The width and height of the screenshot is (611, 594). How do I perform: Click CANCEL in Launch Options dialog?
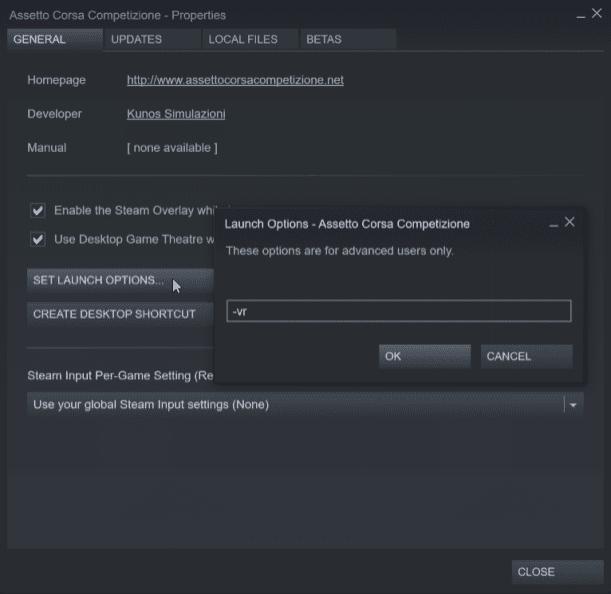(526, 356)
